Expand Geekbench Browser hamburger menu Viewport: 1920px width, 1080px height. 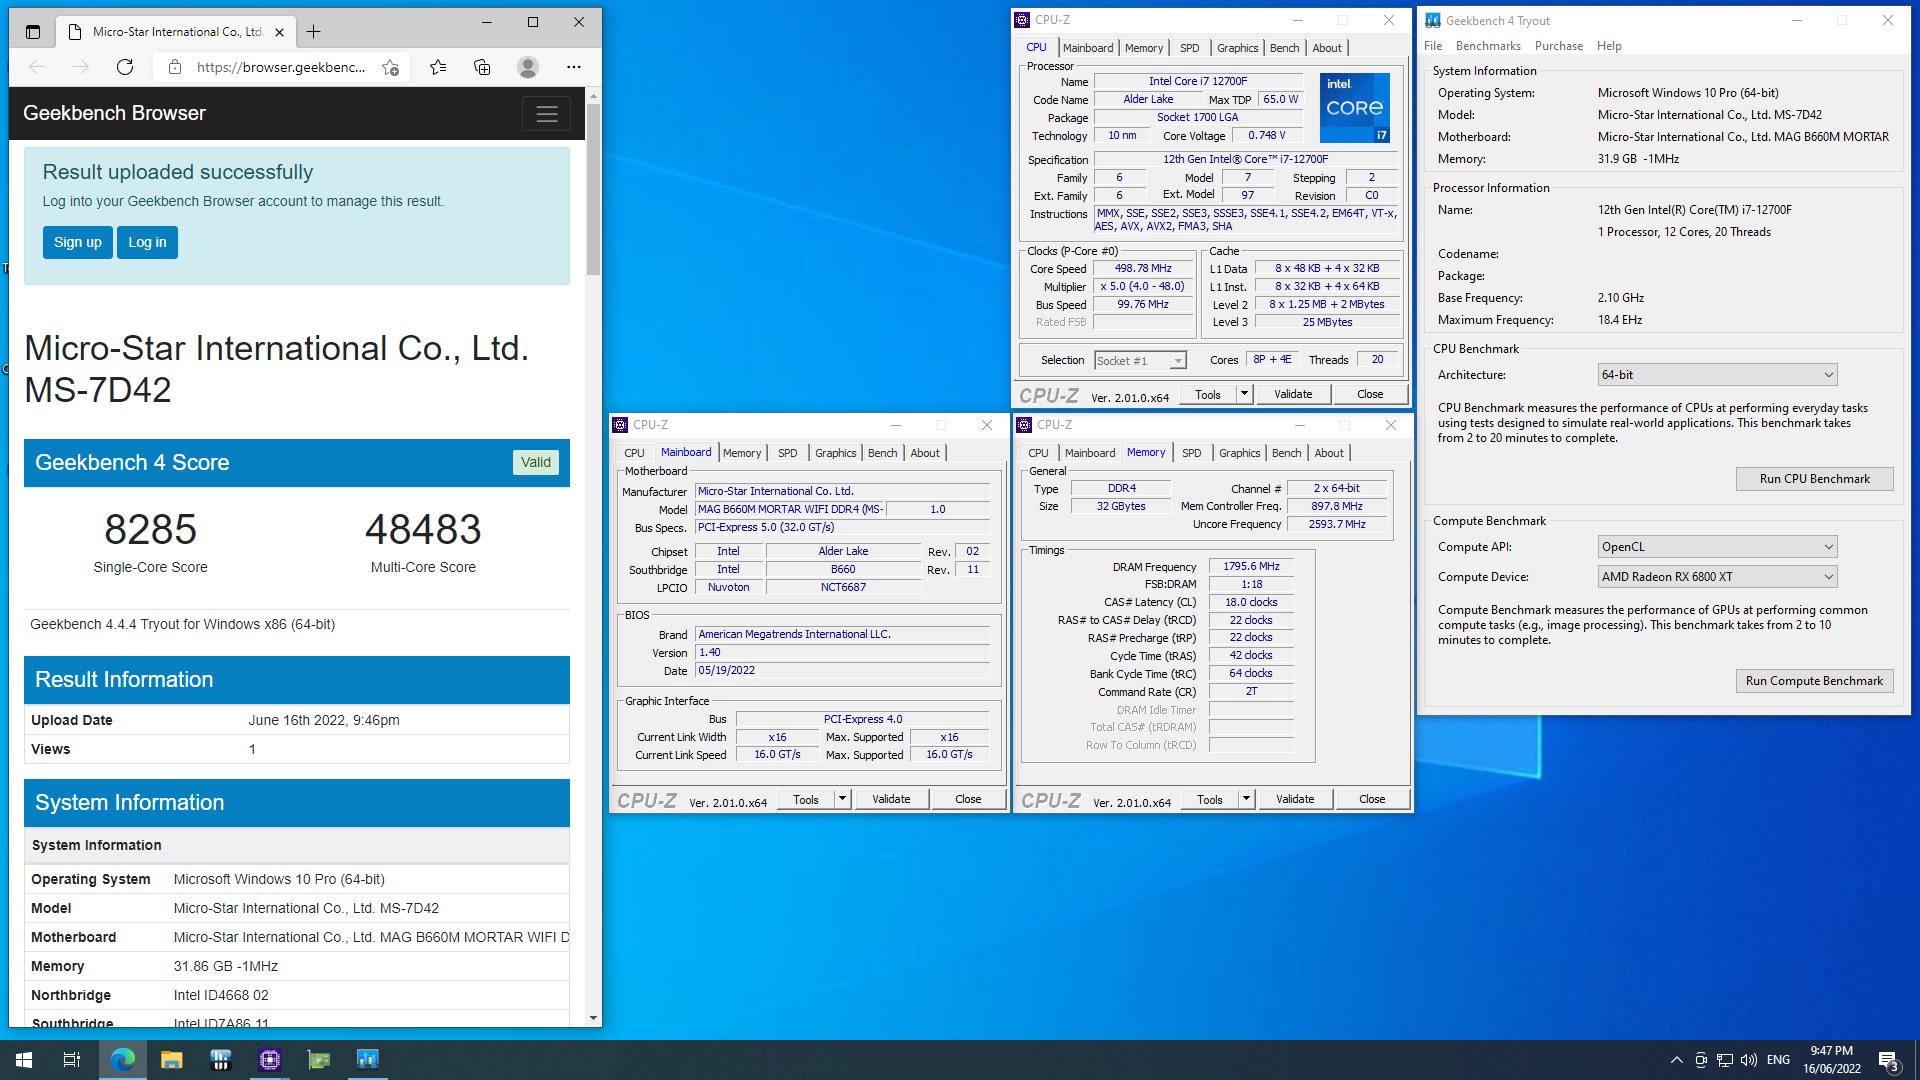click(x=546, y=114)
